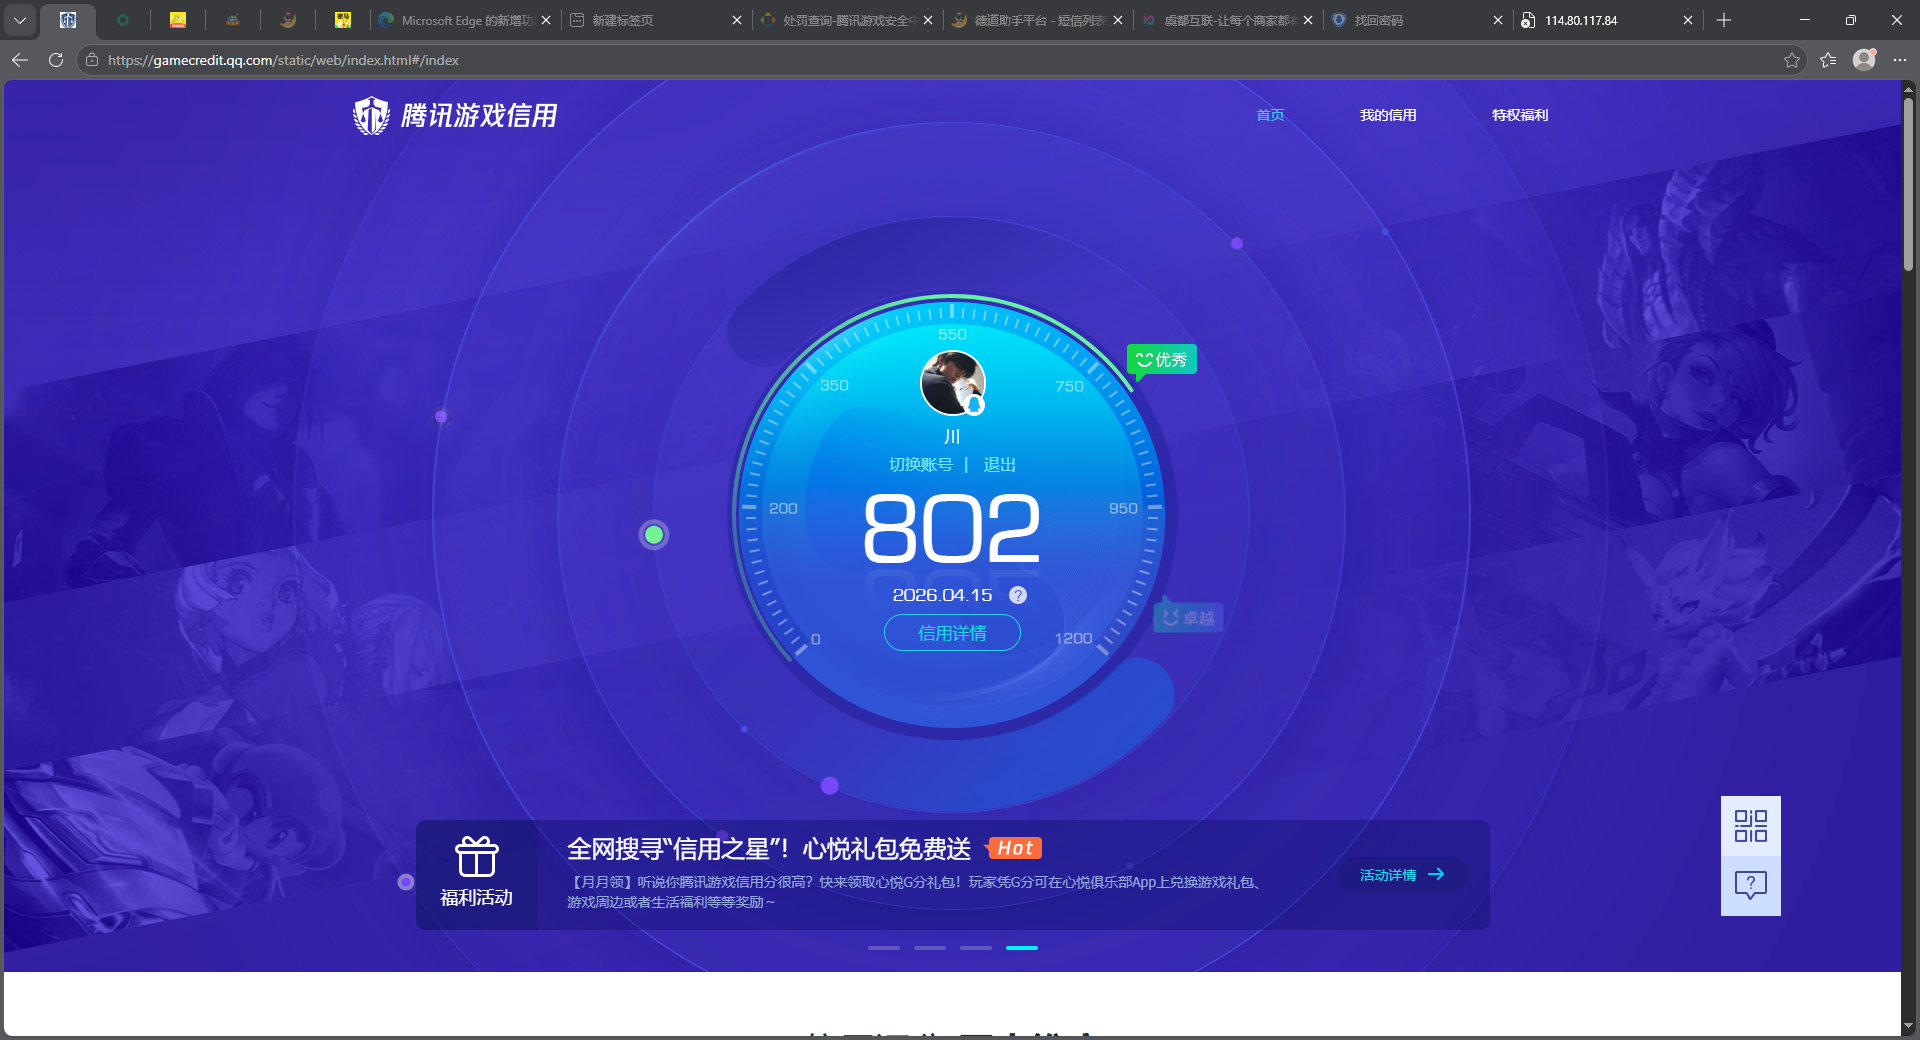Click the arrow icon in 活动详情 button

coord(1437,874)
